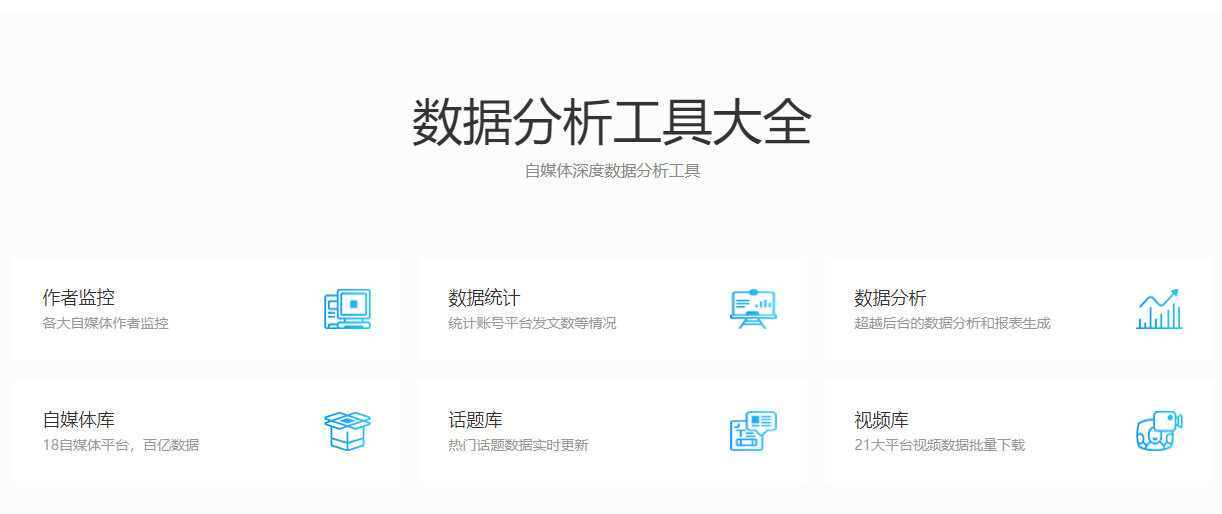Open the 话题库 title link
The image size is (1222, 514).
[475, 420]
